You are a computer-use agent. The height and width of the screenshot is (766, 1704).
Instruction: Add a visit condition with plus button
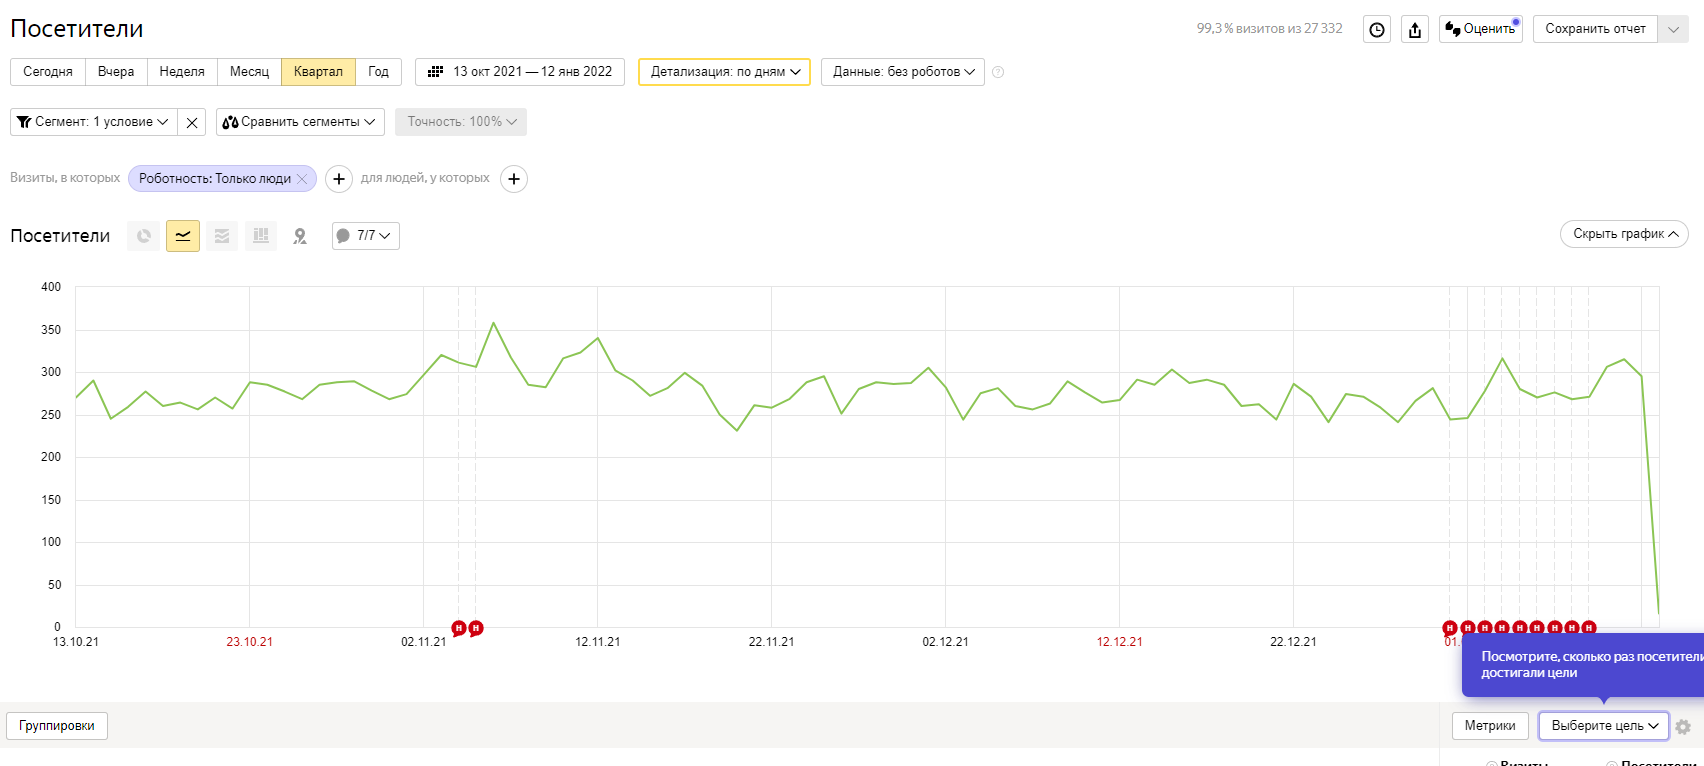339,179
